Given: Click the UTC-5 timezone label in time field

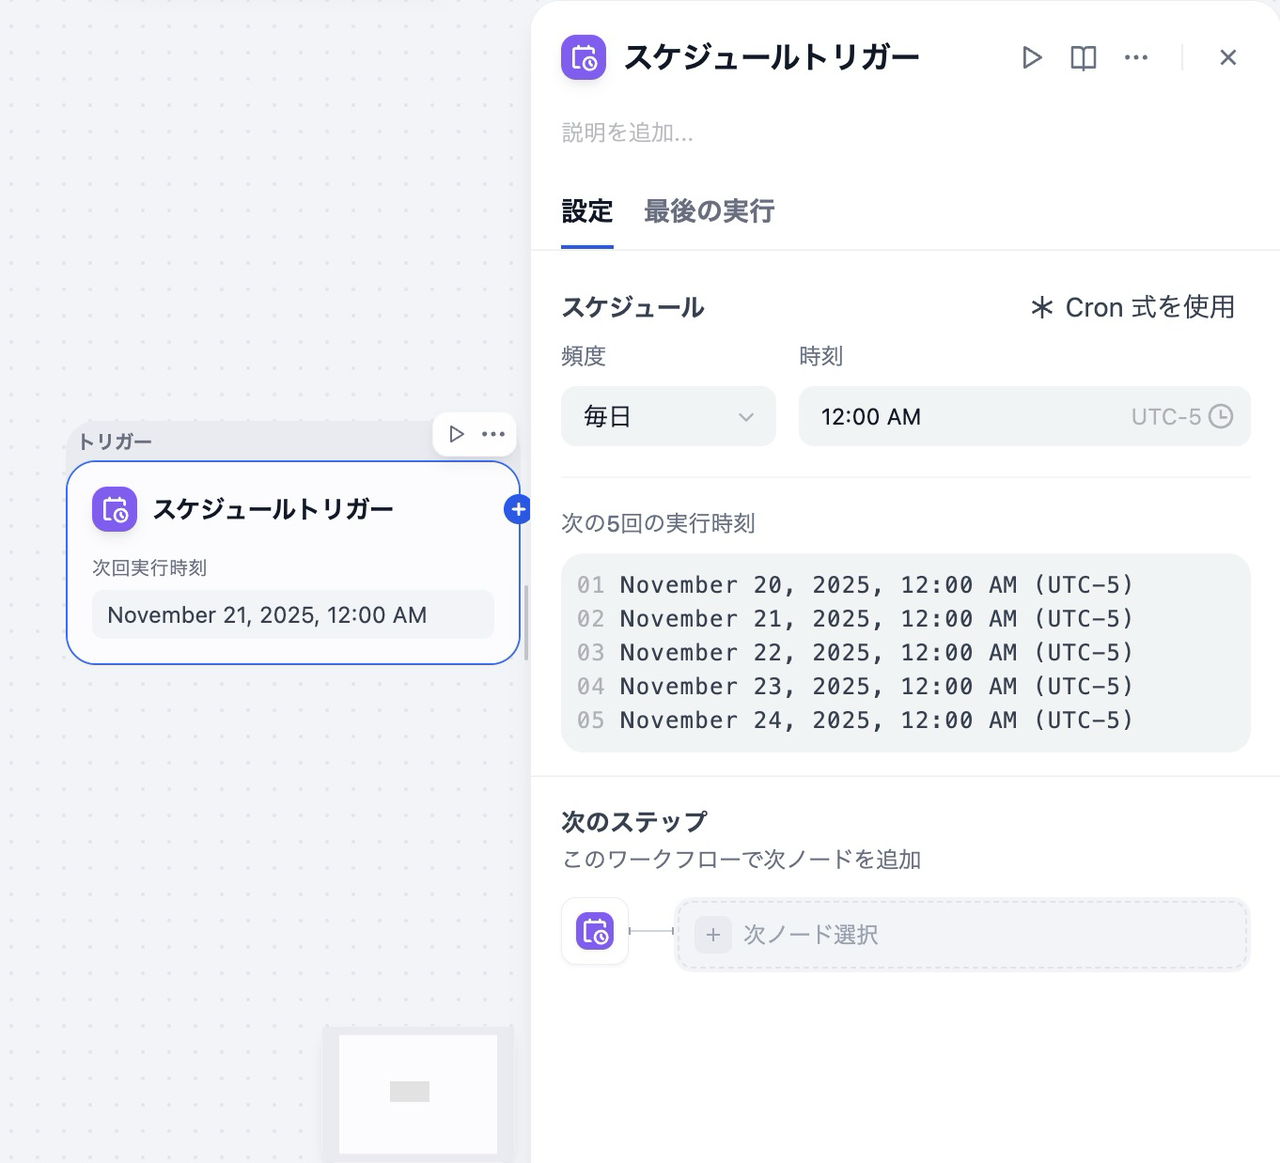Looking at the screenshot, I should pyautogui.click(x=1166, y=416).
